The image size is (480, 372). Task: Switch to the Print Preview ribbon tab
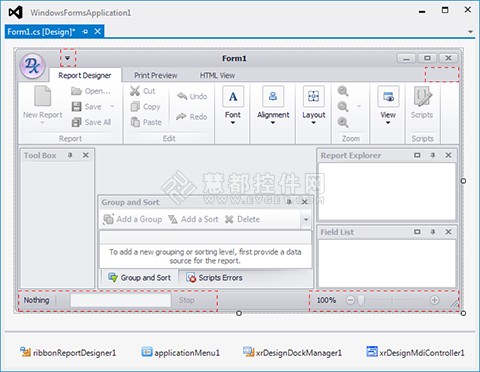pos(156,75)
